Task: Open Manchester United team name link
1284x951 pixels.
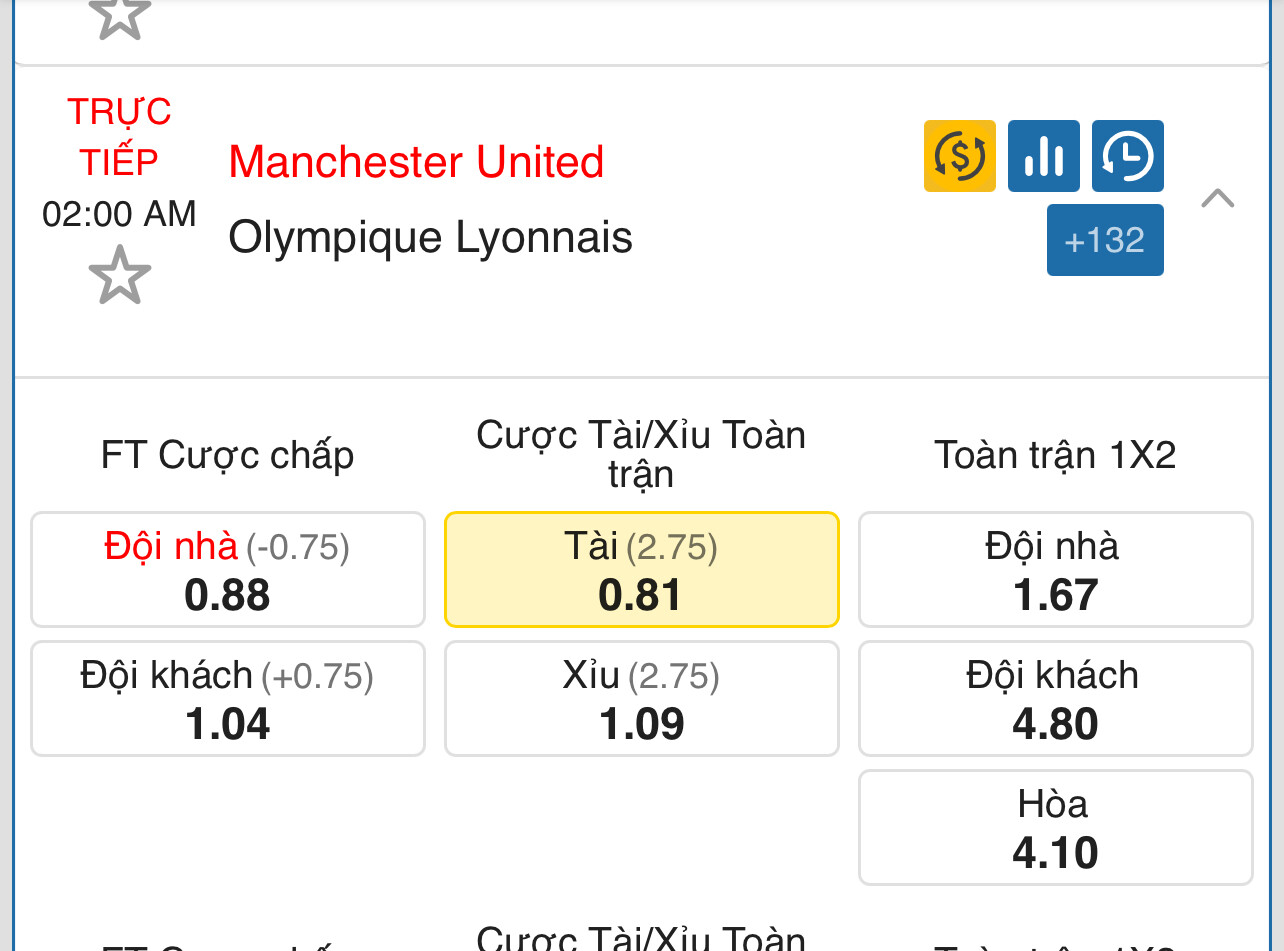Action: (x=416, y=162)
